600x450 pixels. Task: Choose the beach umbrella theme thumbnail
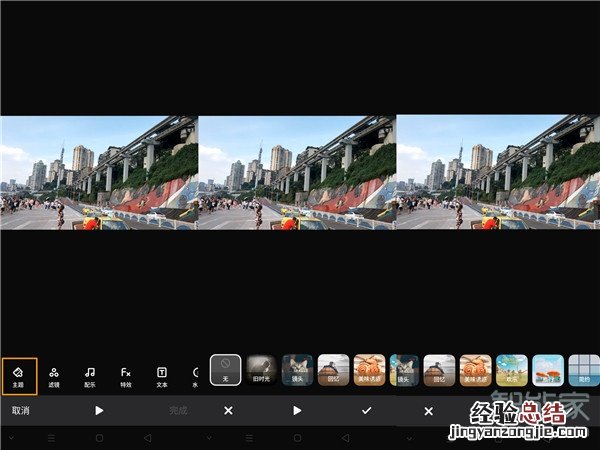[548, 370]
